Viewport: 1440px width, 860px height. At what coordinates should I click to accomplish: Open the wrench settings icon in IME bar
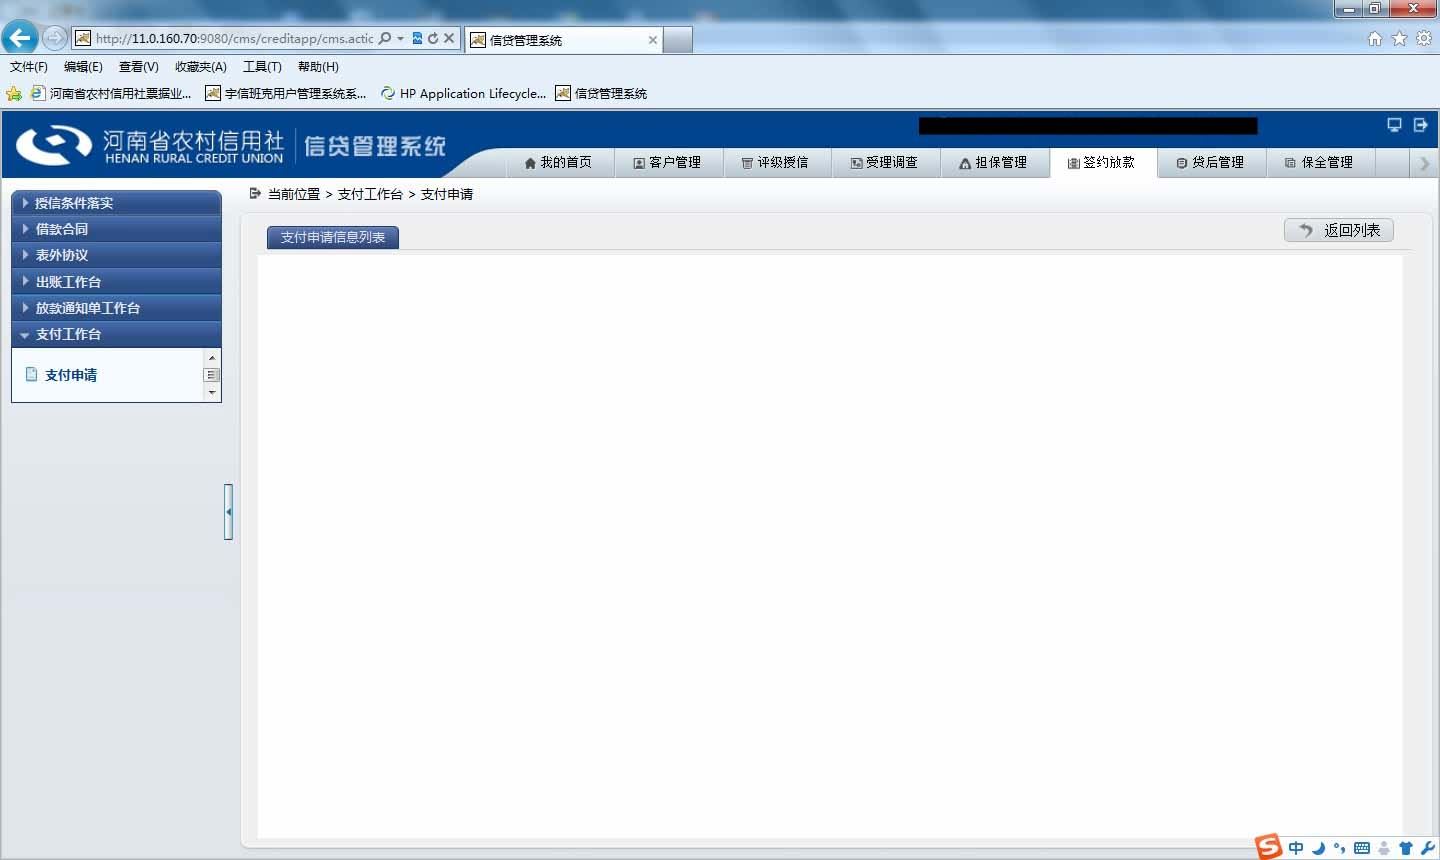1427,848
